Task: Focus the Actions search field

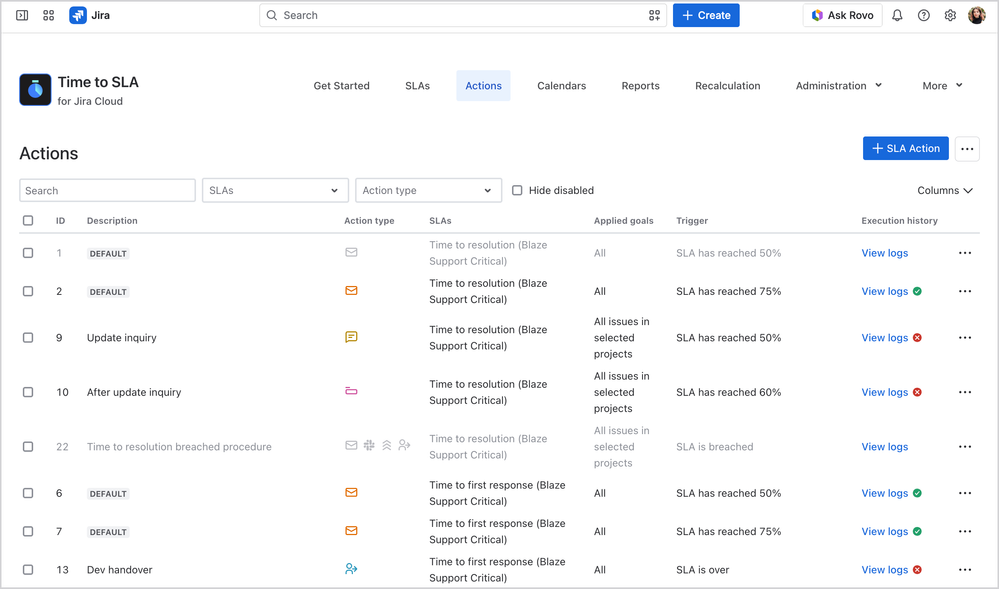Action: click(108, 191)
